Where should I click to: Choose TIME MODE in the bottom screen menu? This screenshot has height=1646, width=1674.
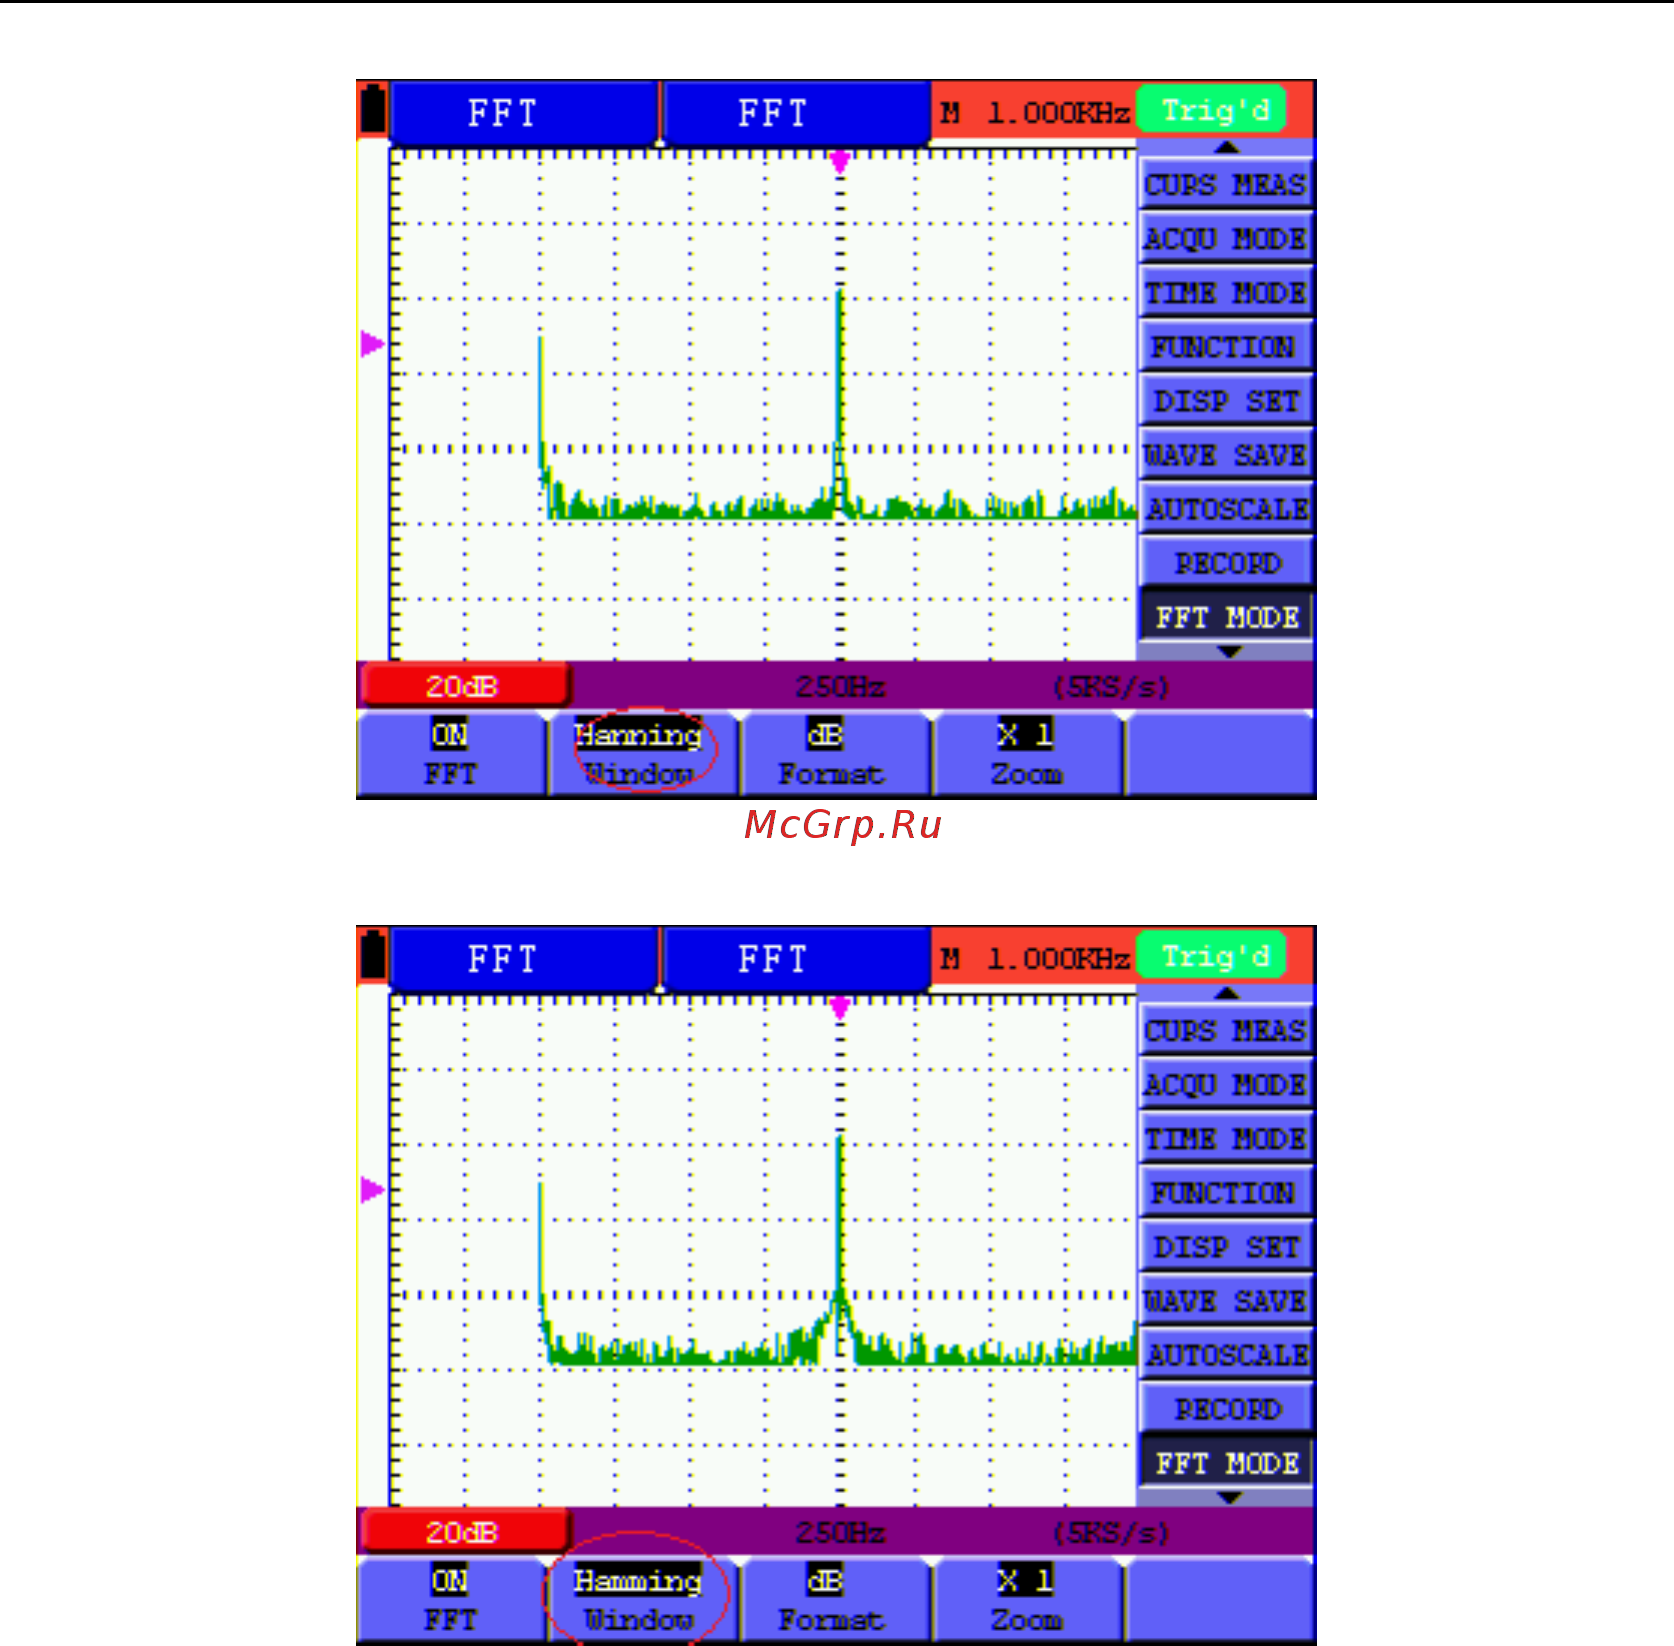click(1225, 1139)
